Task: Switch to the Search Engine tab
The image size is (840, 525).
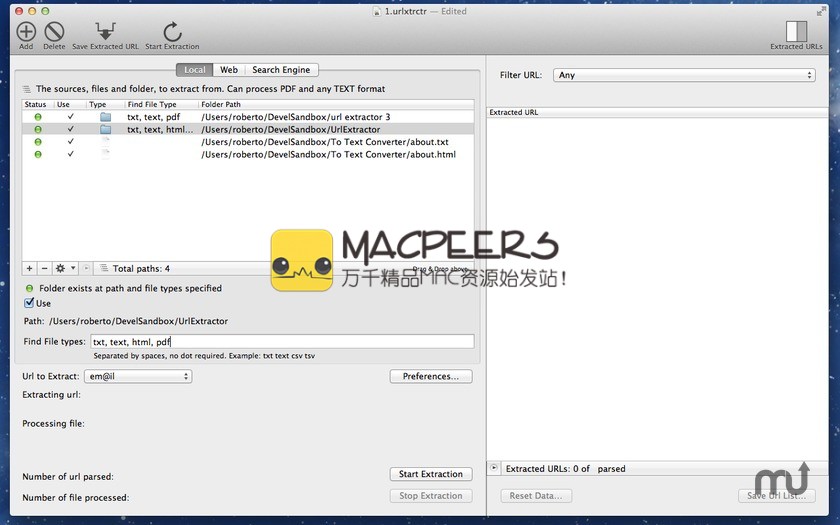Action: coord(281,70)
